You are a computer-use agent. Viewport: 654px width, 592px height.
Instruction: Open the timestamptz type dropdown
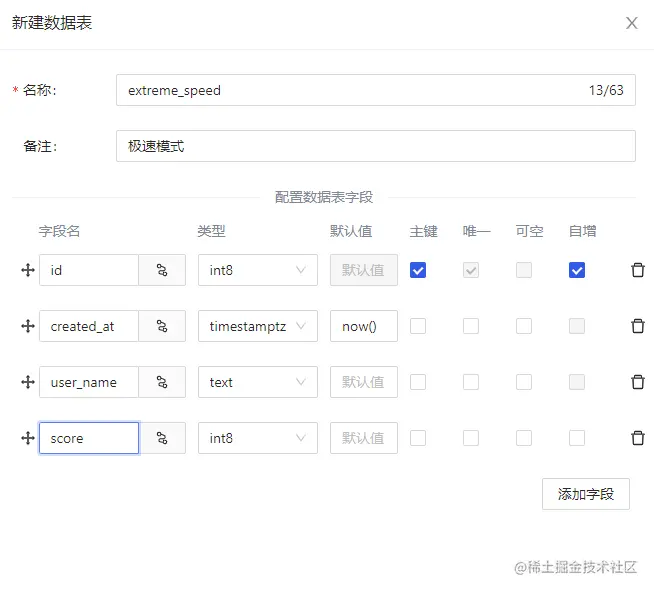pyautogui.click(x=258, y=326)
